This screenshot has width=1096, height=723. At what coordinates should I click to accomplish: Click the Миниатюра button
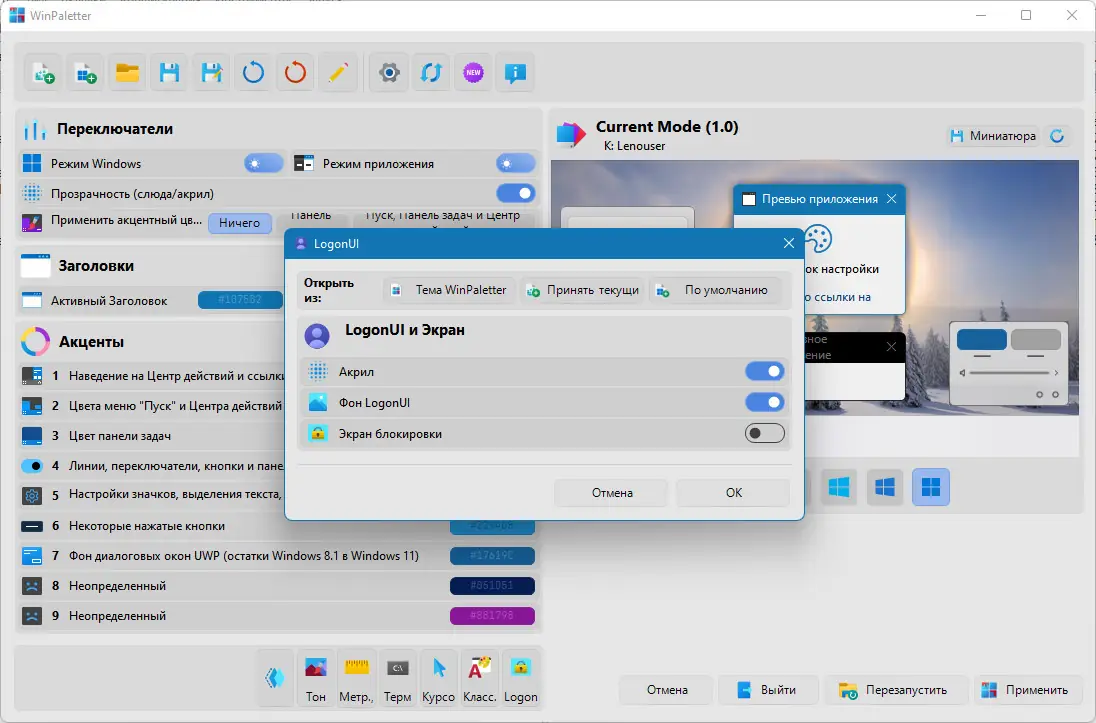point(993,136)
